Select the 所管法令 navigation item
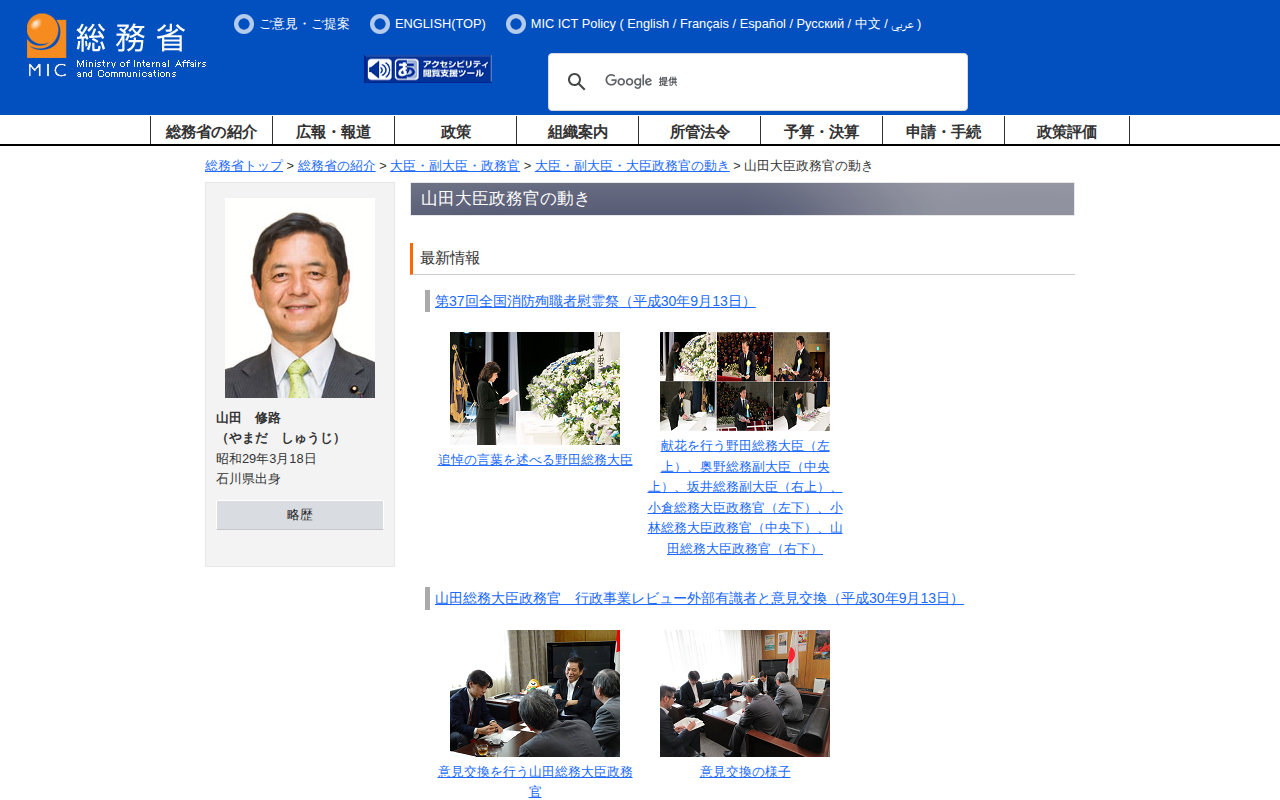The height and width of the screenshot is (800, 1280). coord(699,131)
